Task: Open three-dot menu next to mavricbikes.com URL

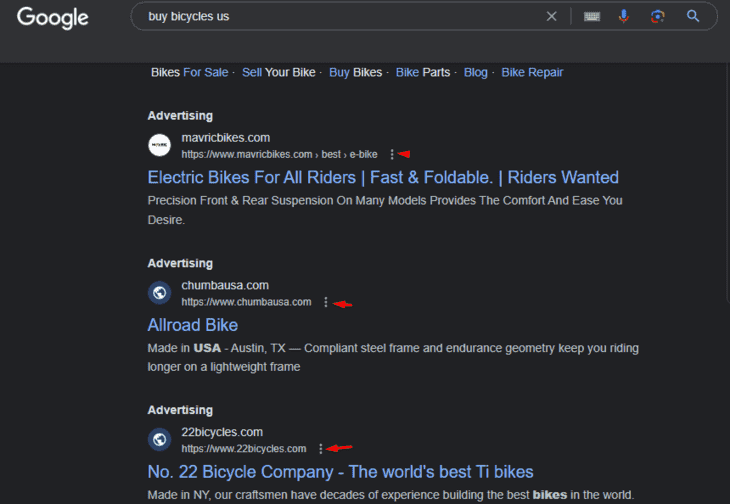Action: click(x=392, y=154)
